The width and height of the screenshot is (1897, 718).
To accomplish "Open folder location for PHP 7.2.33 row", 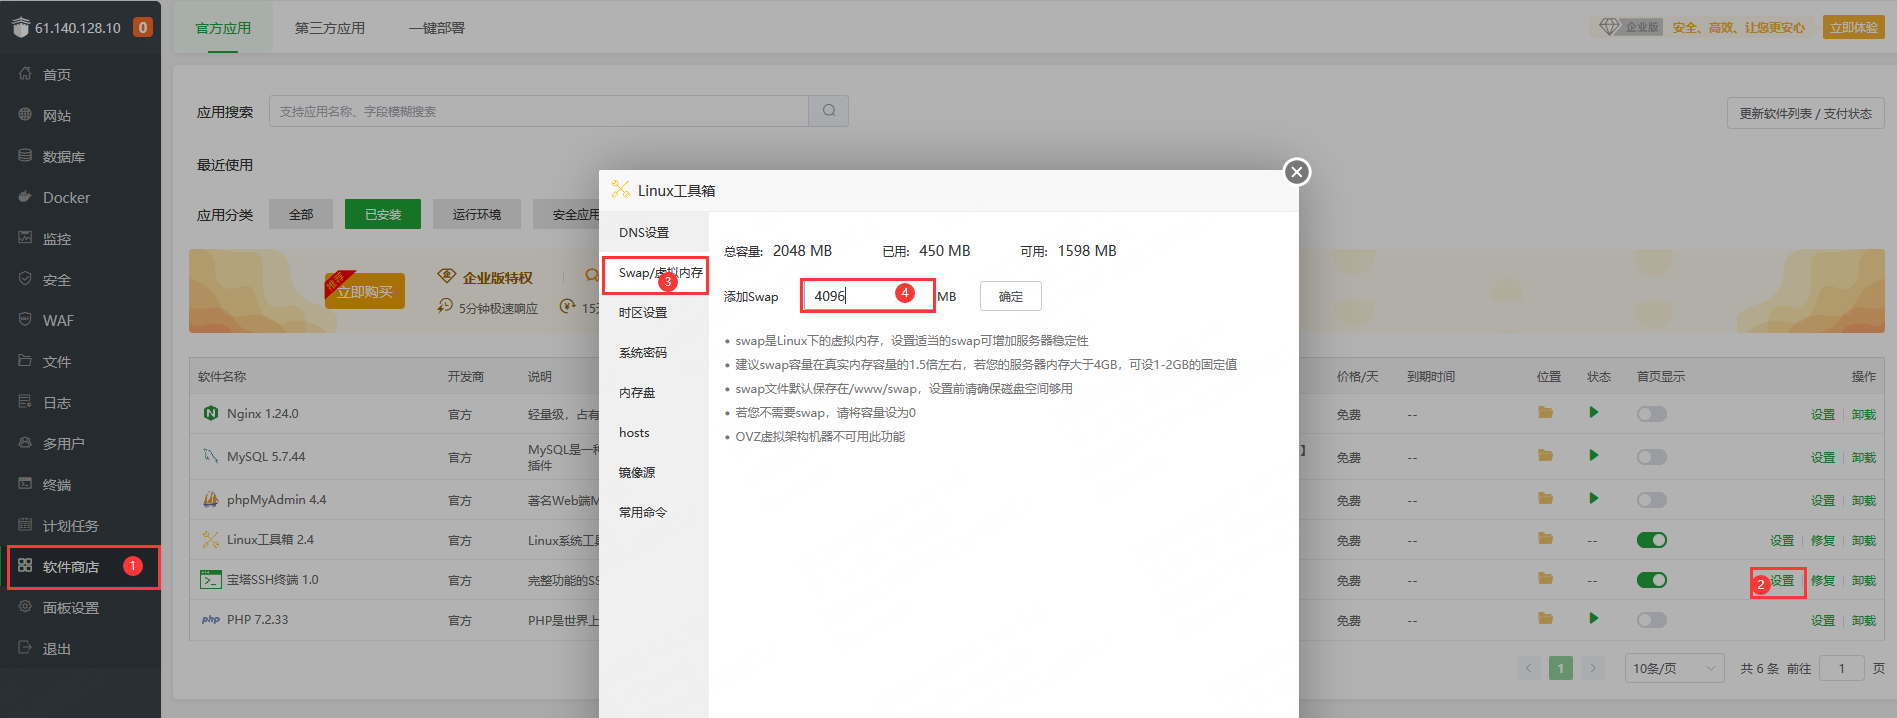I will coord(1545,619).
